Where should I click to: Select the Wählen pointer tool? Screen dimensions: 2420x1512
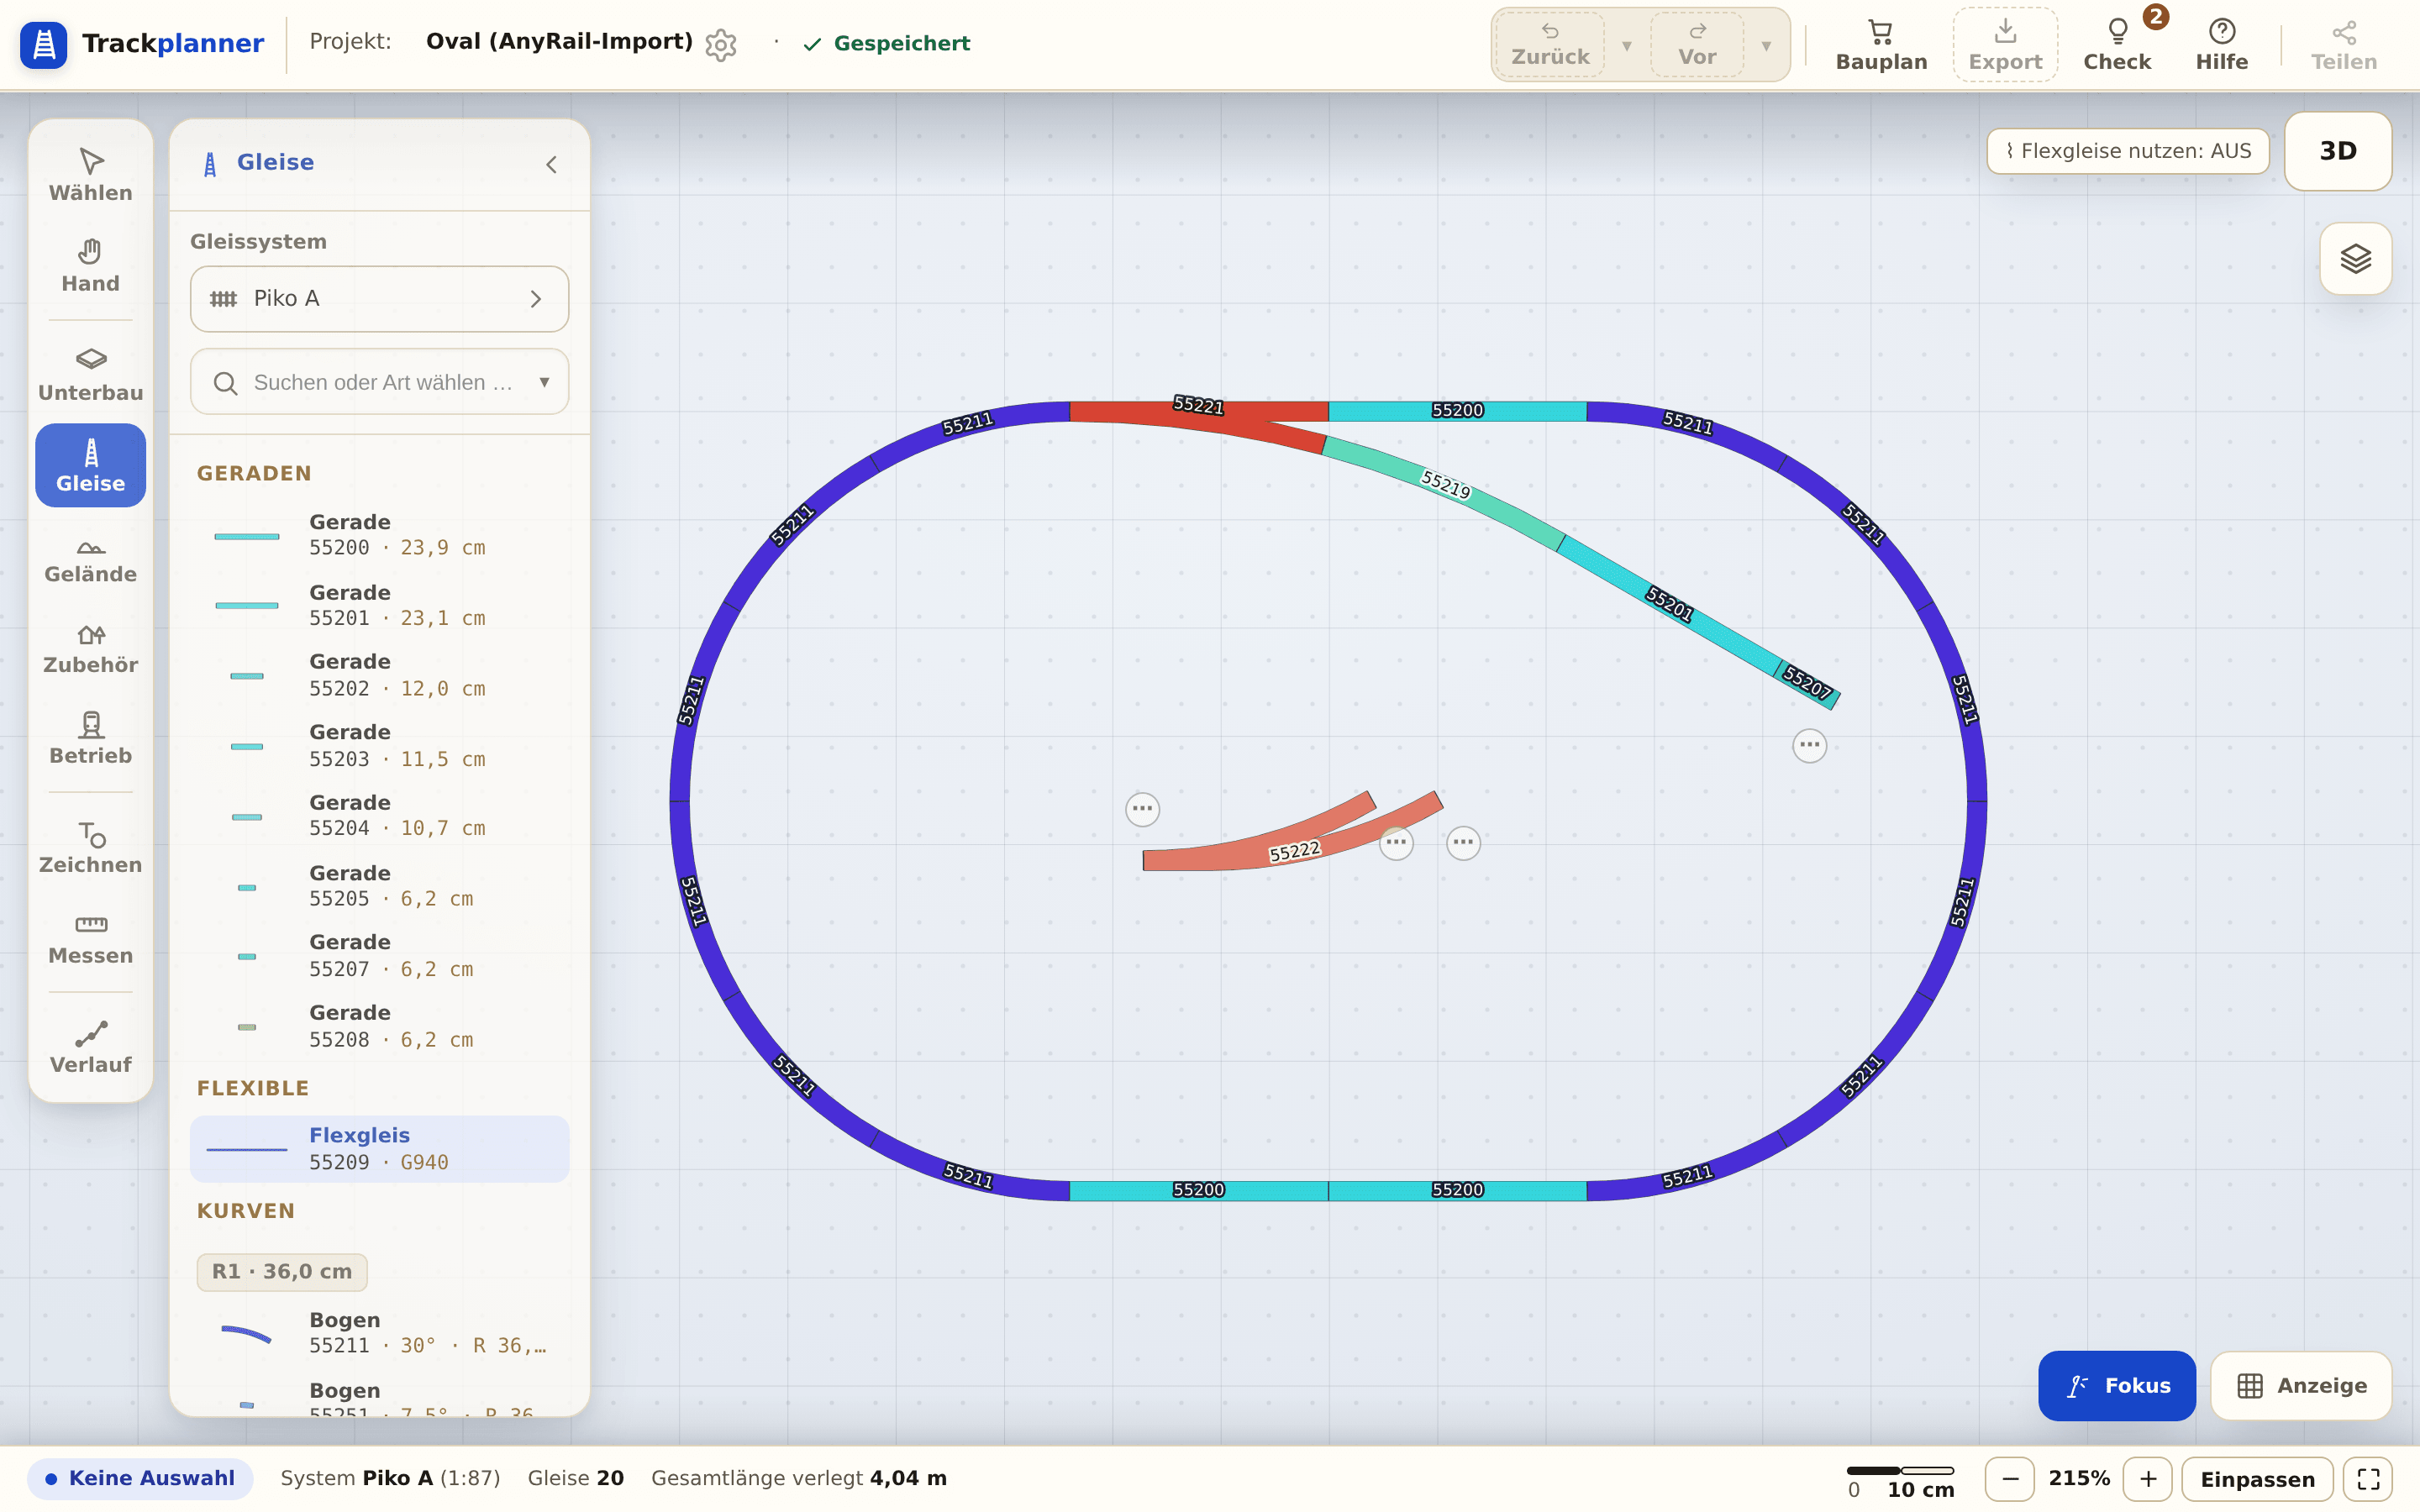point(90,175)
